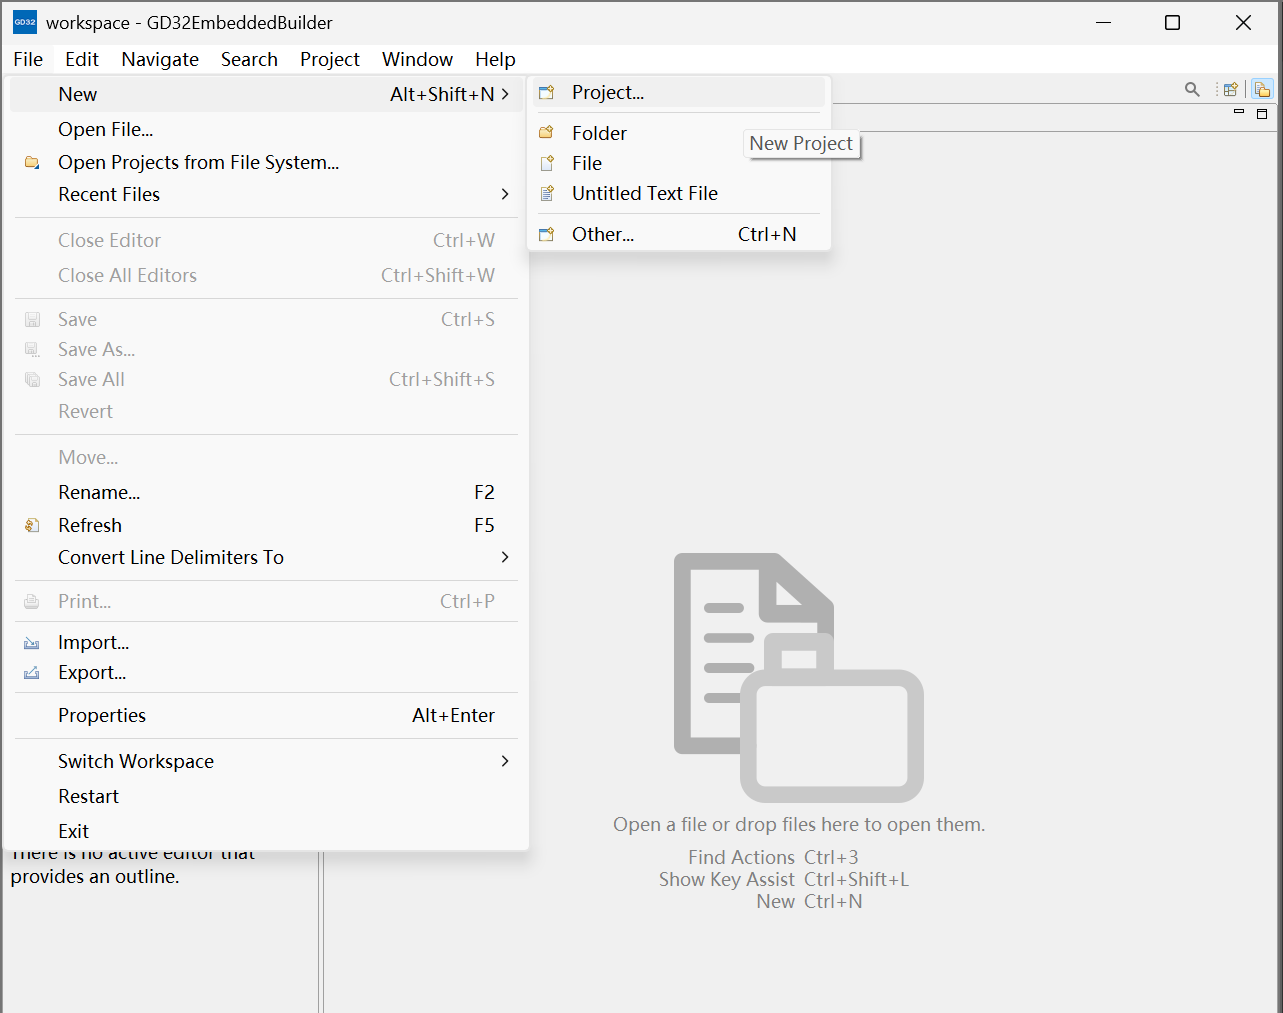Open the Help menu
The width and height of the screenshot is (1283, 1013).
(x=495, y=59)
